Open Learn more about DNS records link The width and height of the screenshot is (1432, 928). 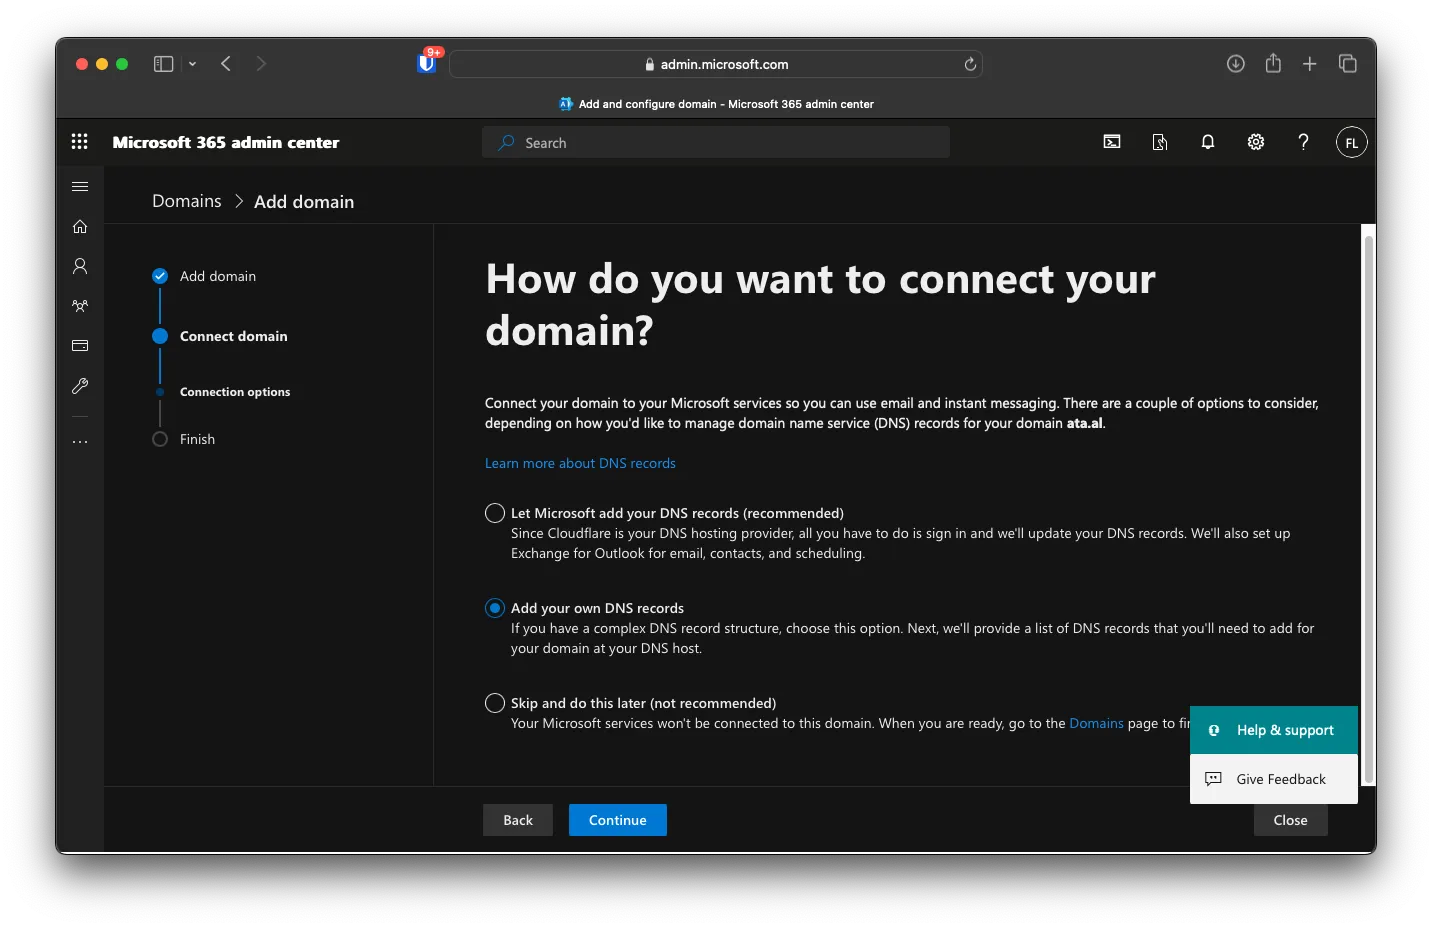580,463
